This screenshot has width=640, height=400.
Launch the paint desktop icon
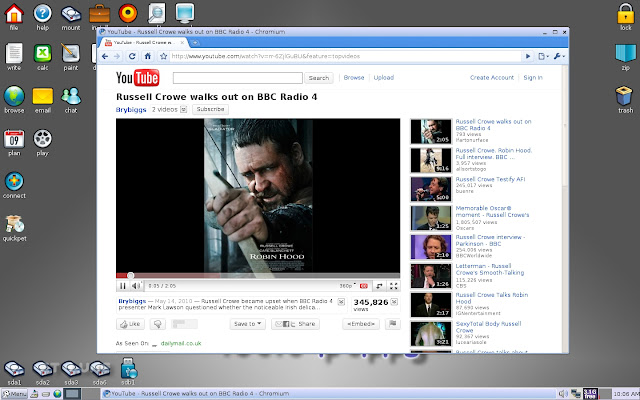pos(71,54)
